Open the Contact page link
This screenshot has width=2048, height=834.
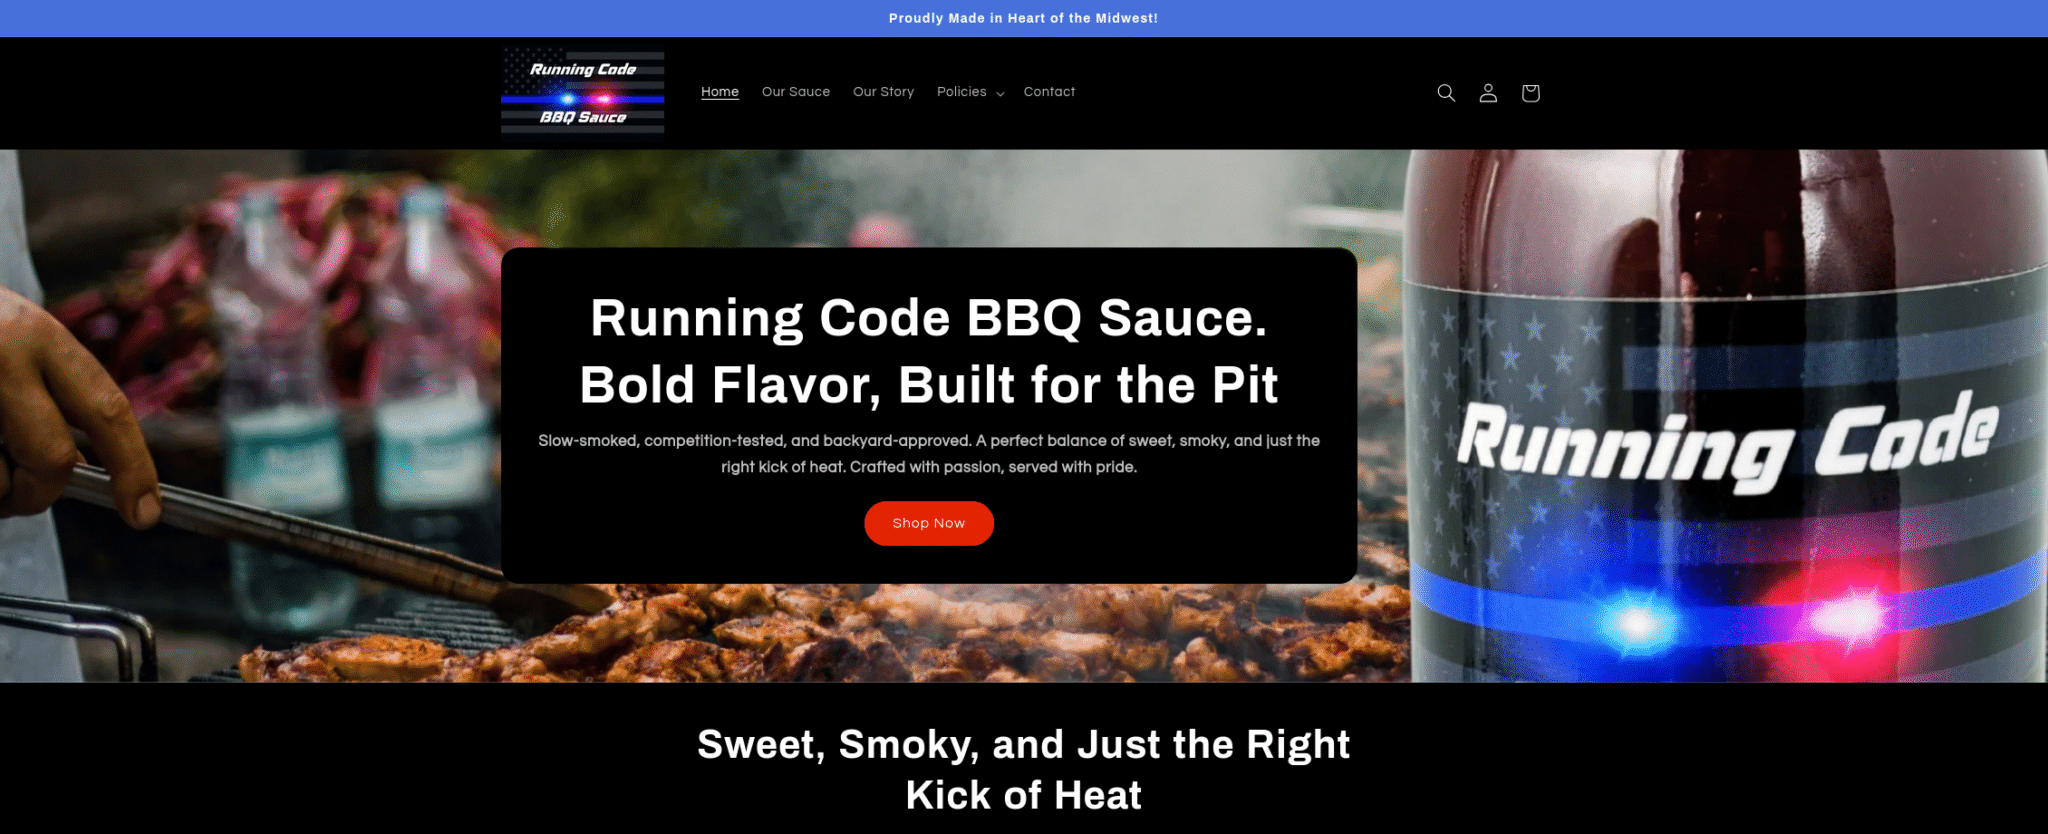pos(1049,92)
